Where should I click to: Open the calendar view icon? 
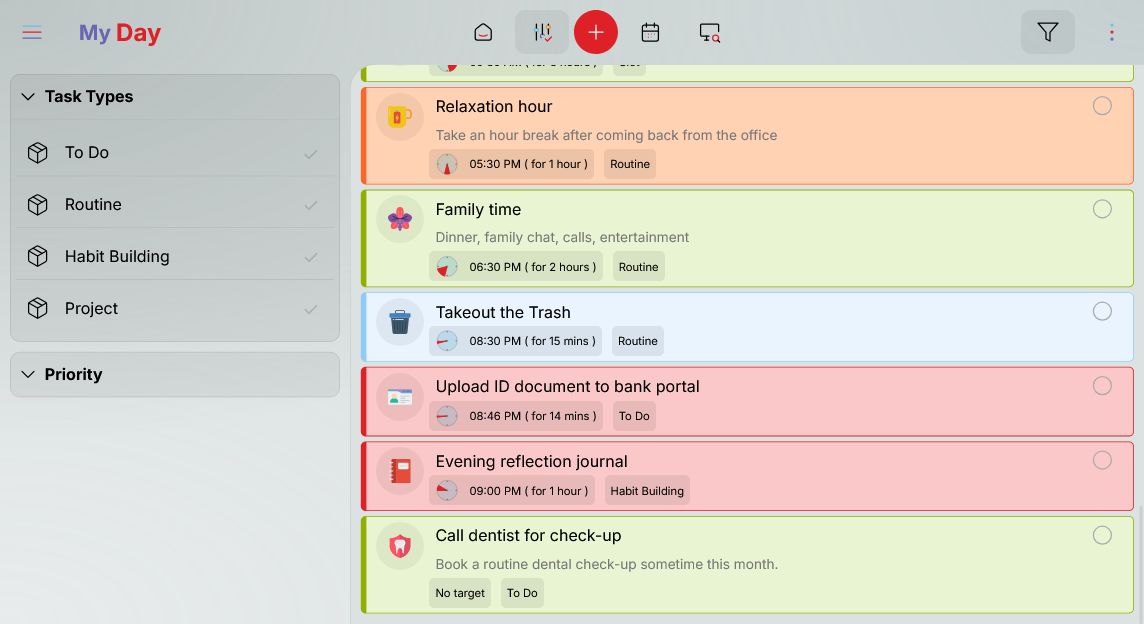coord(650,33)
